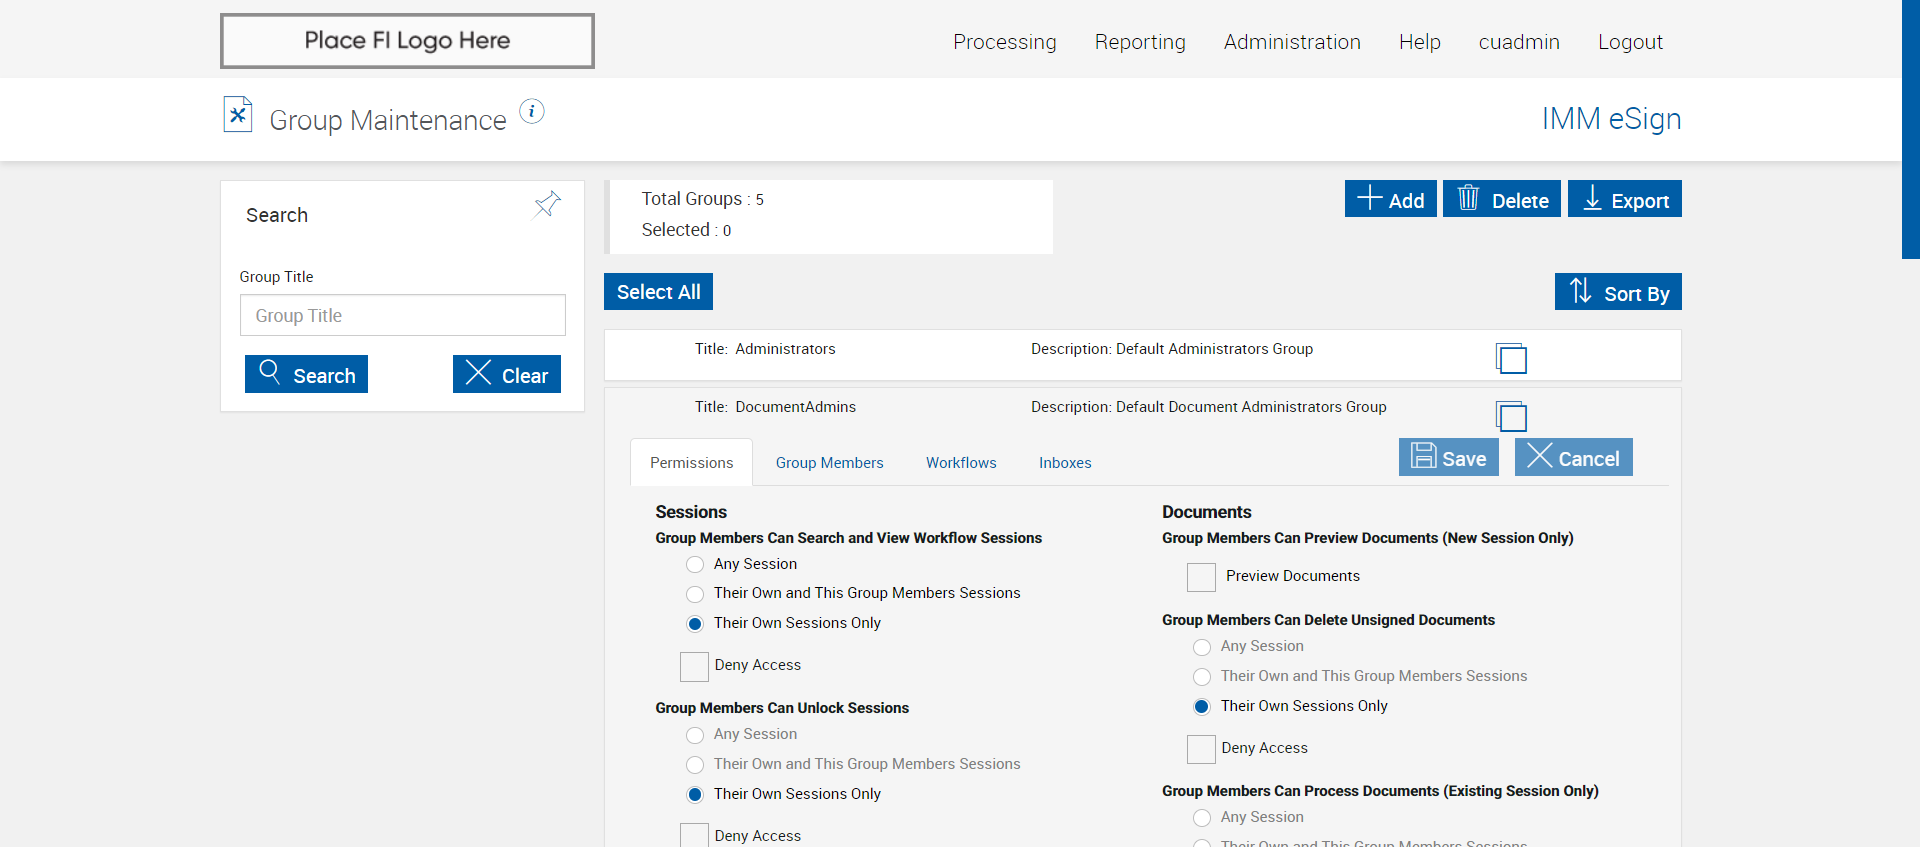Click the copy icon for Administrators group
Viewport: 1920px width, 847px height.
1511,358
